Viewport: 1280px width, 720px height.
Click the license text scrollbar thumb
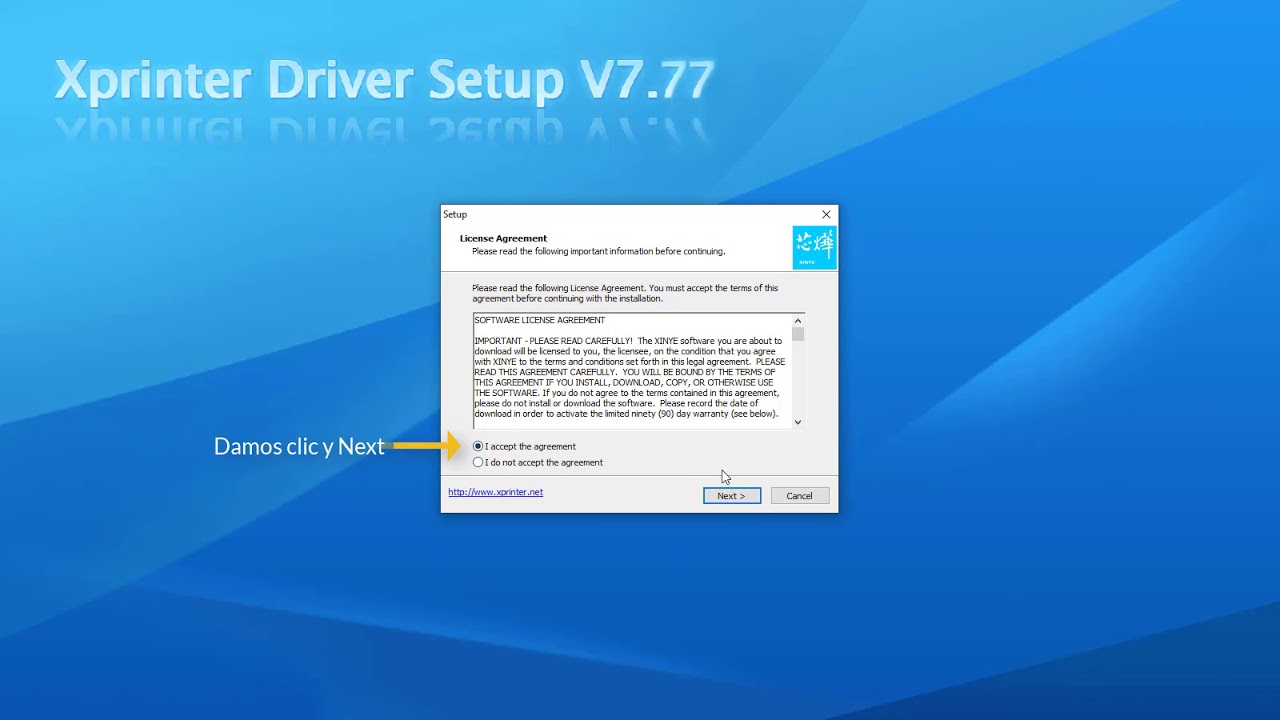pos(798,334)
